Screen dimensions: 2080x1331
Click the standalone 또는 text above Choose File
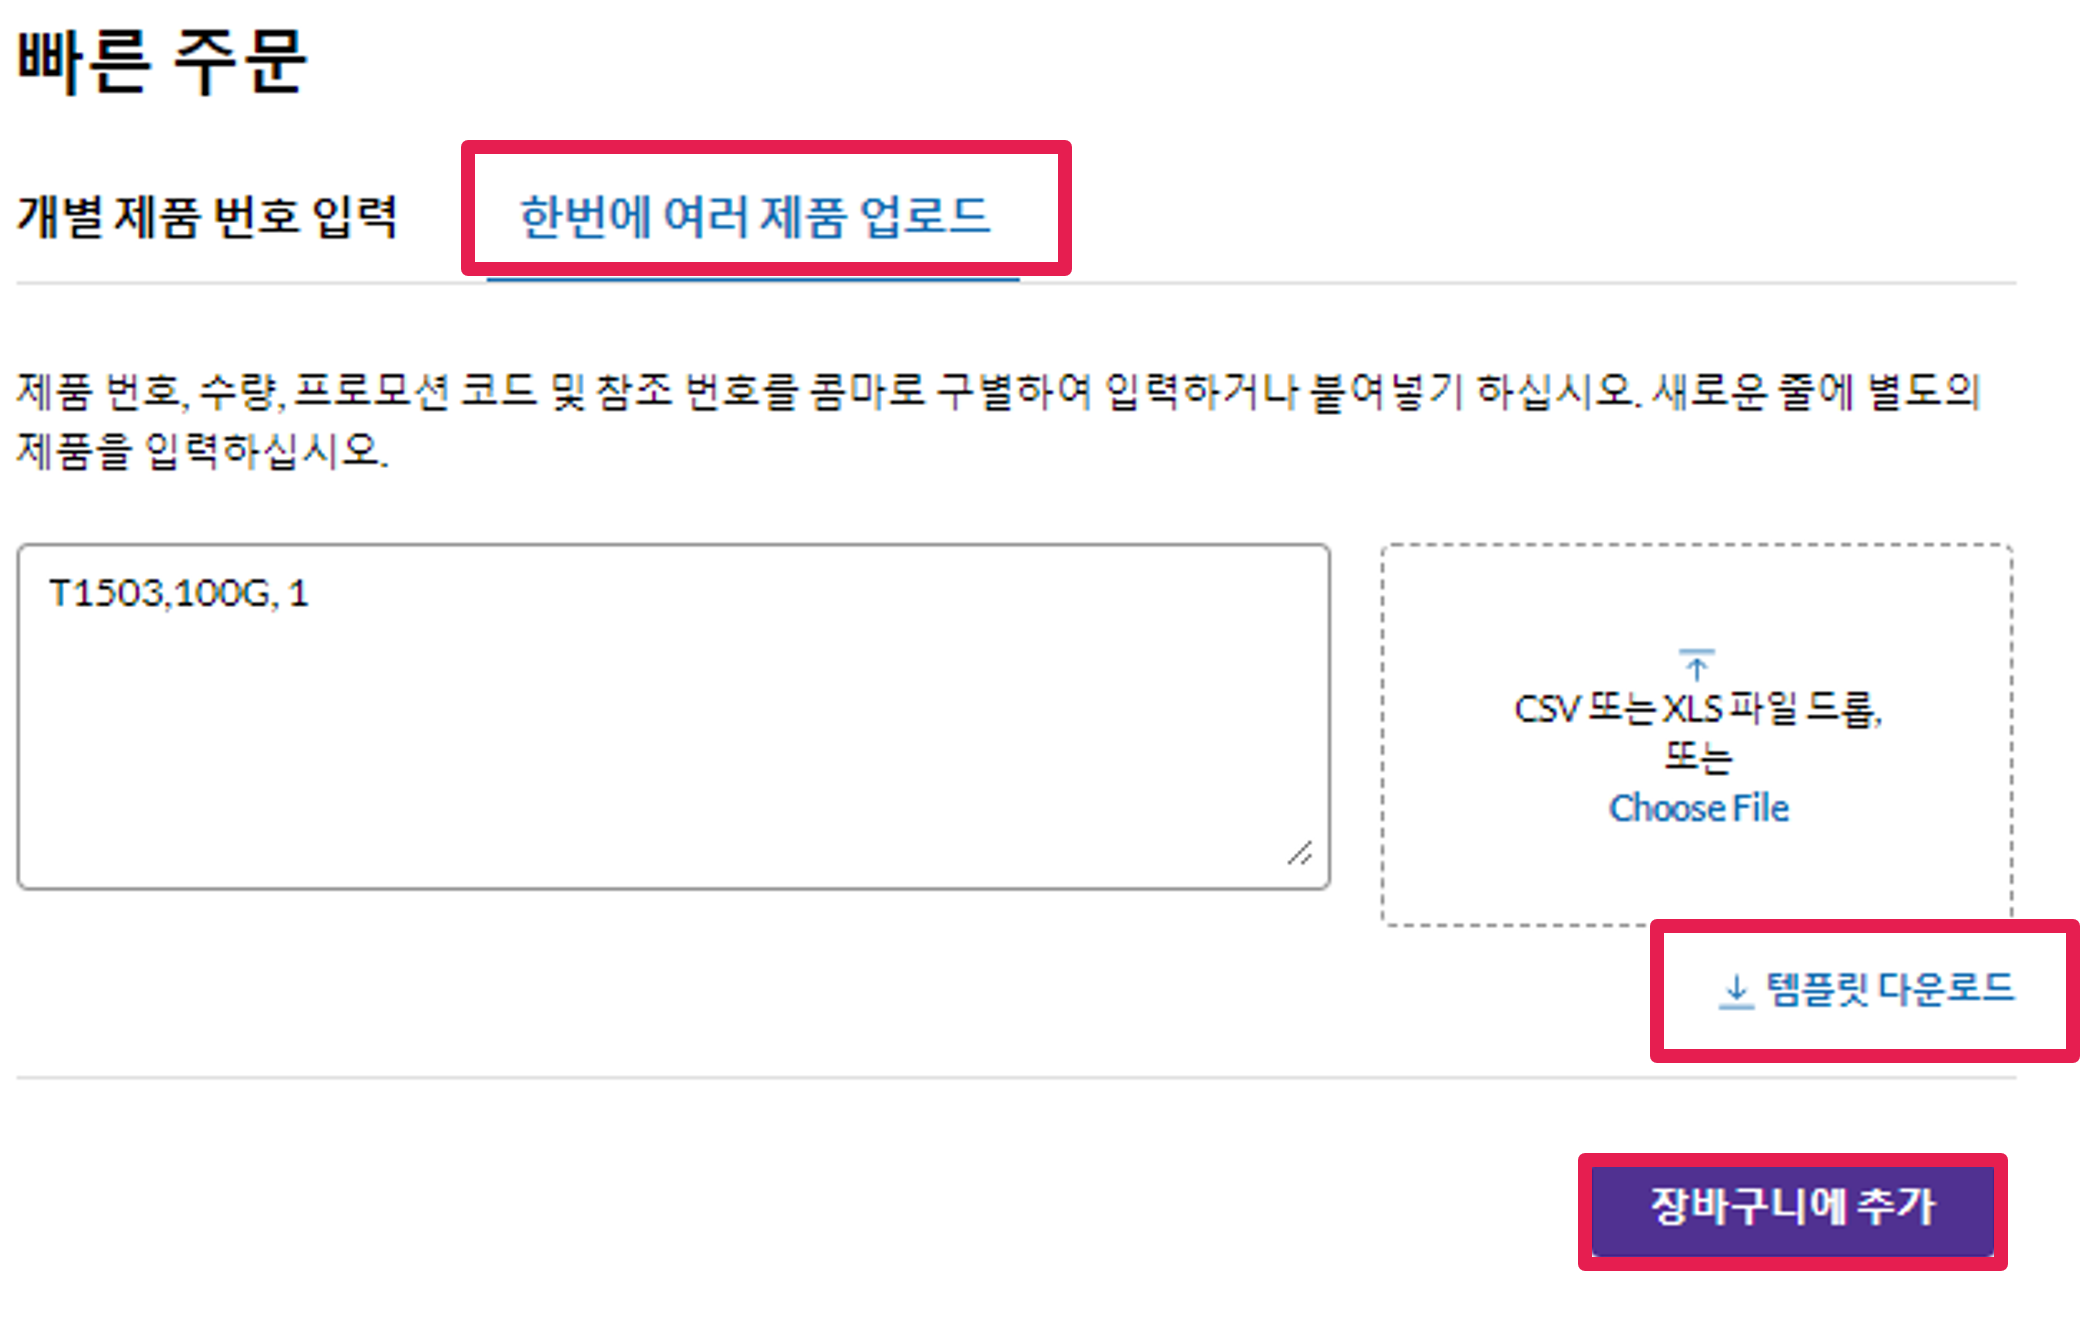click(x=1697, y=757)
